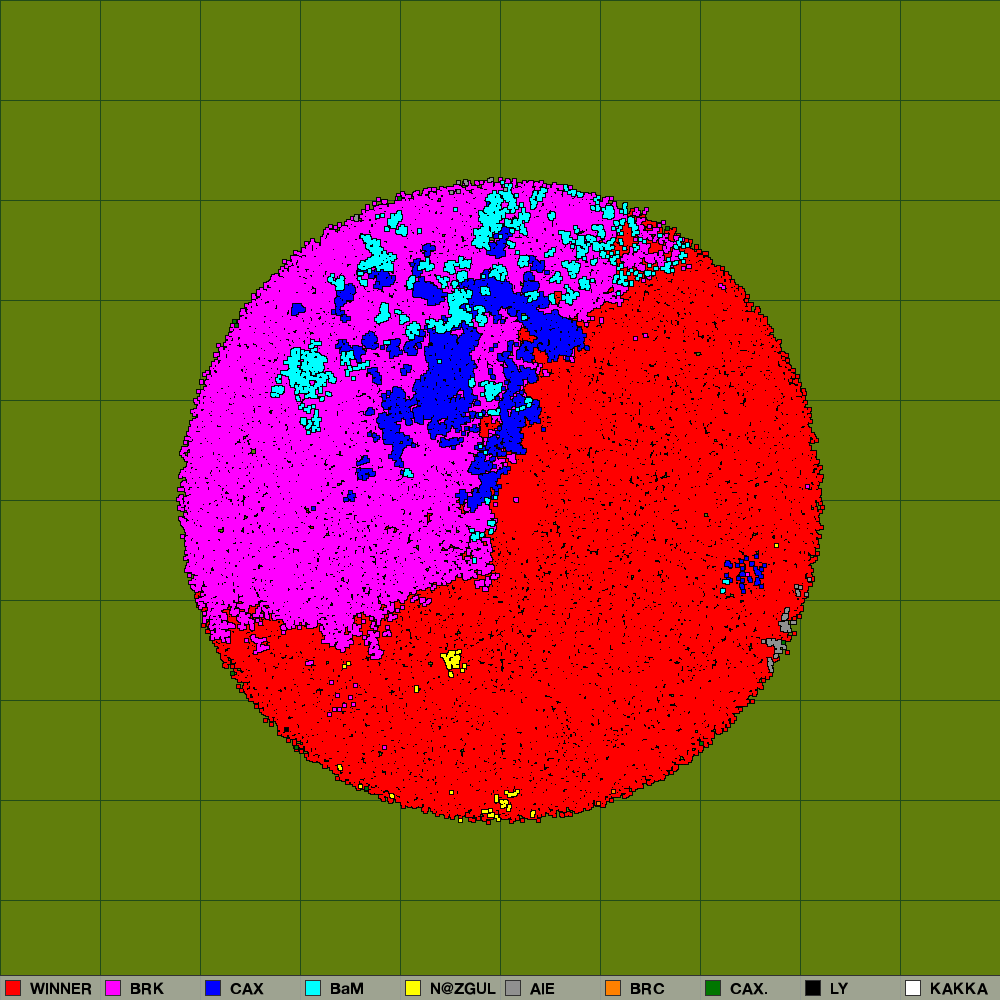1000x1000 pixels.
Task: Click the yellow N@ZGUL legend swatch
Action: click(413, 988)
